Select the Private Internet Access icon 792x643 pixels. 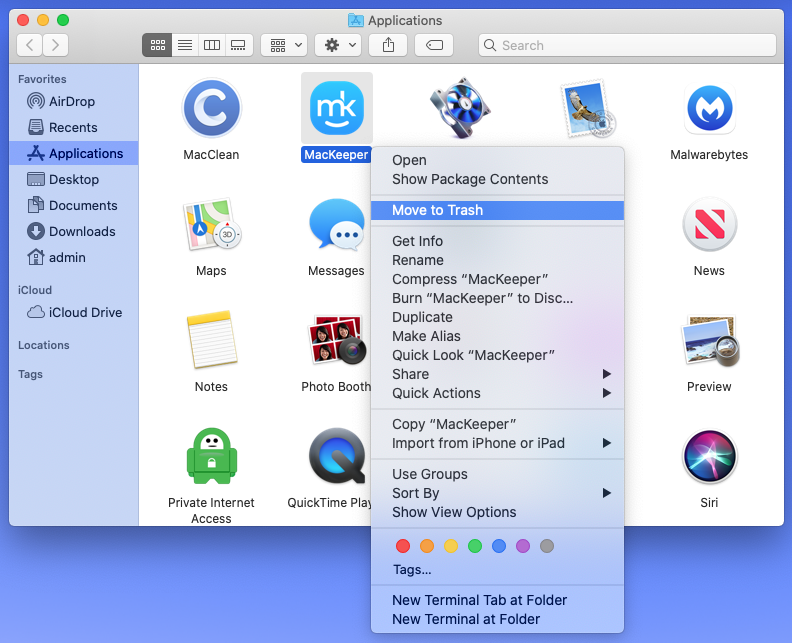click(x=212, y=456)
